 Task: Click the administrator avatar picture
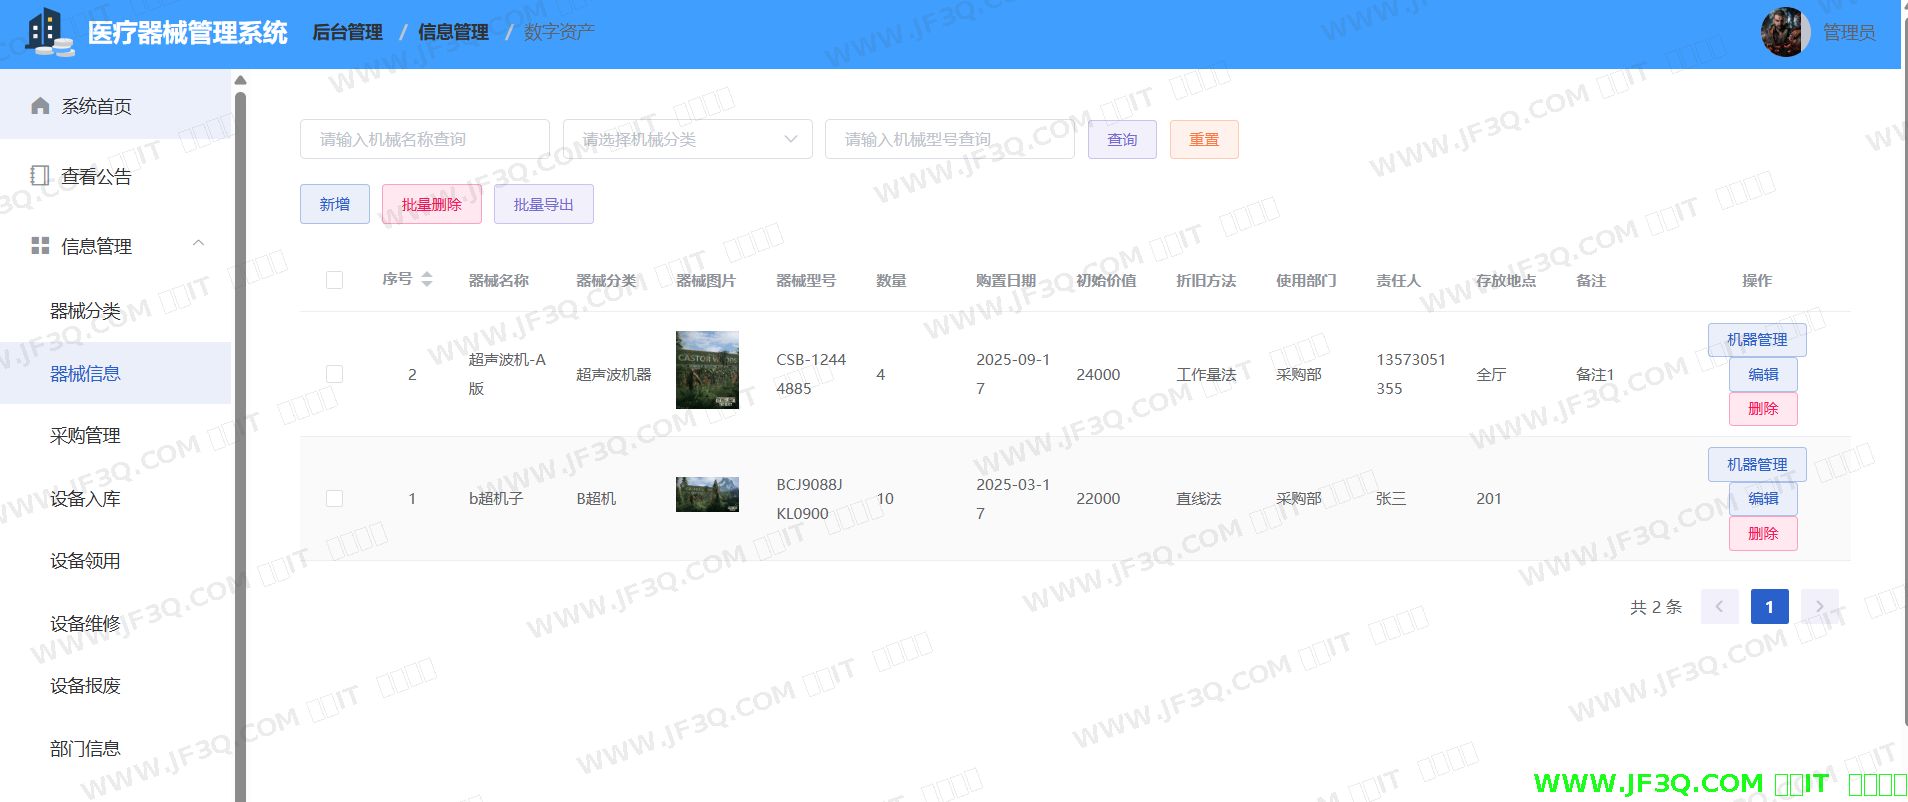[x=1785, y=32]
